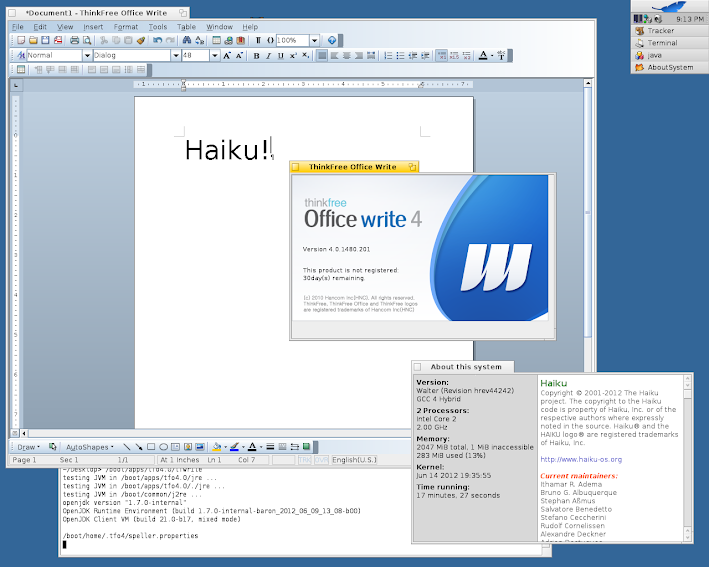709x567 pixels.
Task: Toggle the show paragraph marks button
Action: click(258, 40)
